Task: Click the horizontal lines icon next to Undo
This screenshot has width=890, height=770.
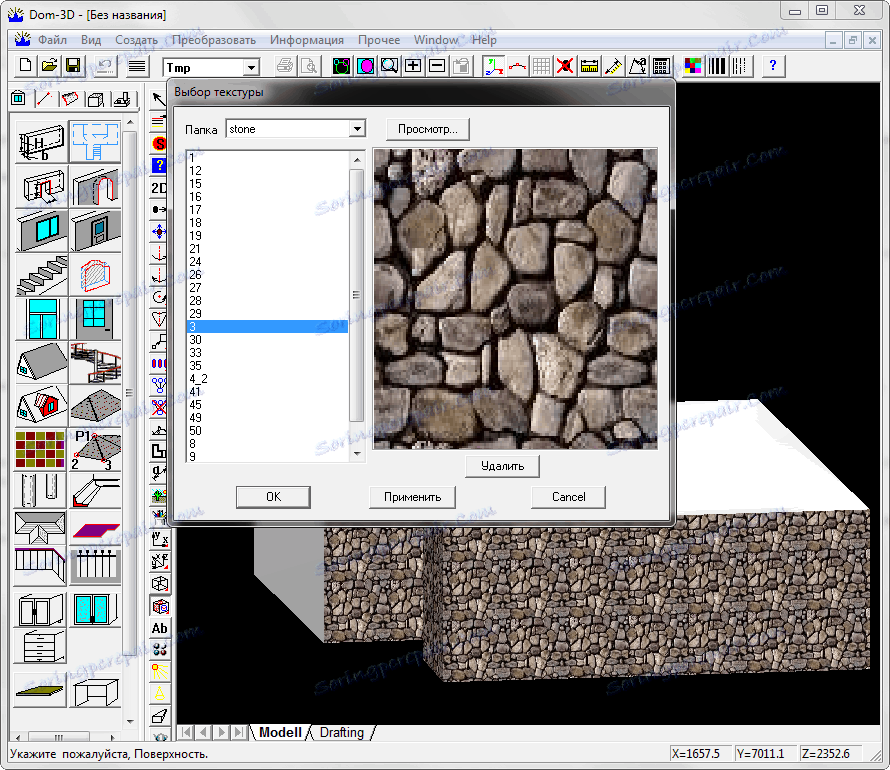Action: coord(137,66)
